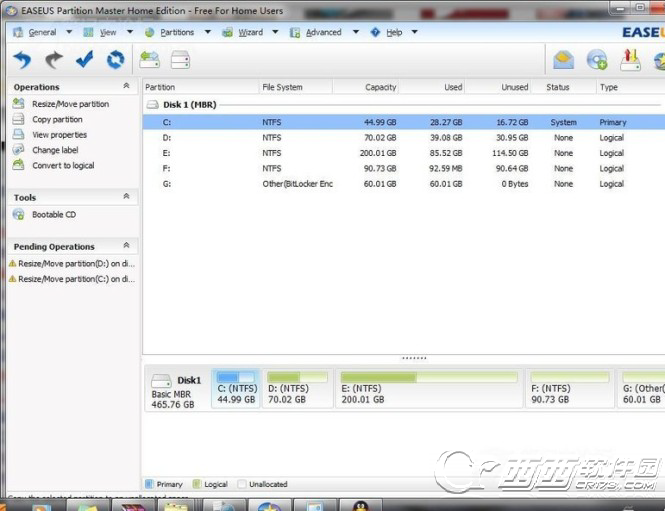Apply pending operations with checkmark icon

pos(84,59)
